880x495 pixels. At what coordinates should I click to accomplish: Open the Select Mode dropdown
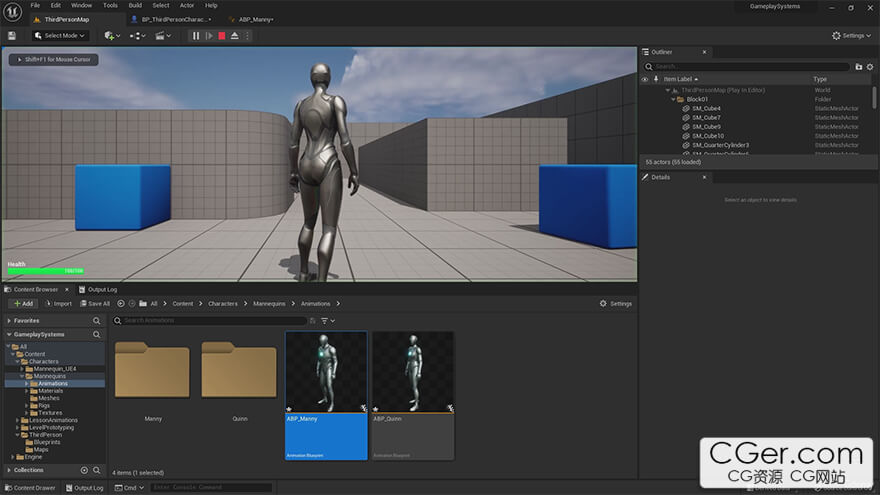coord(61,36)
